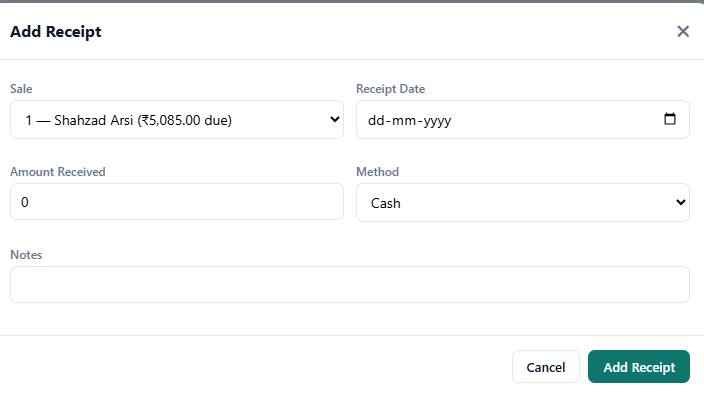Viewport: 704px width, 394px height.
Task: Click the Amount Received label
Action: 57,172
